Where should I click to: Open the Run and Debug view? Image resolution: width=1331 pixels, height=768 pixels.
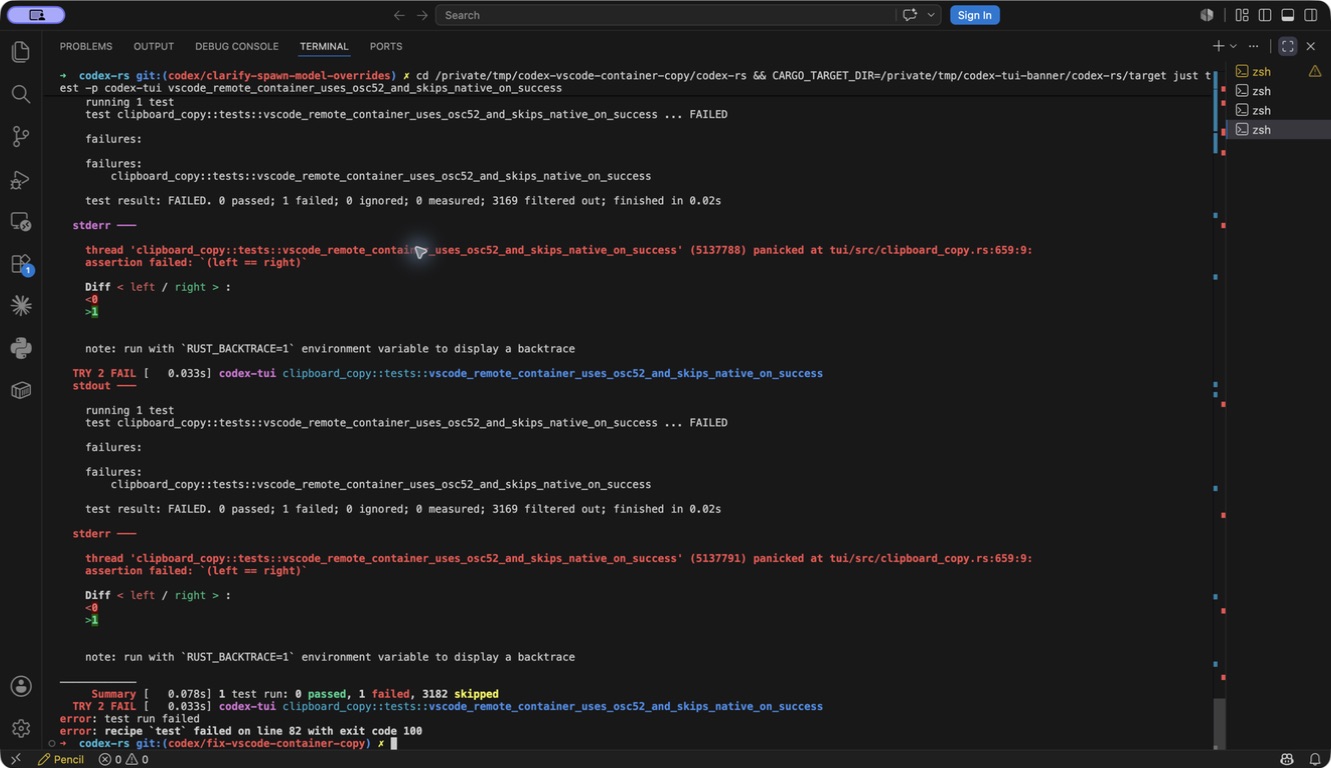(20, 180)
